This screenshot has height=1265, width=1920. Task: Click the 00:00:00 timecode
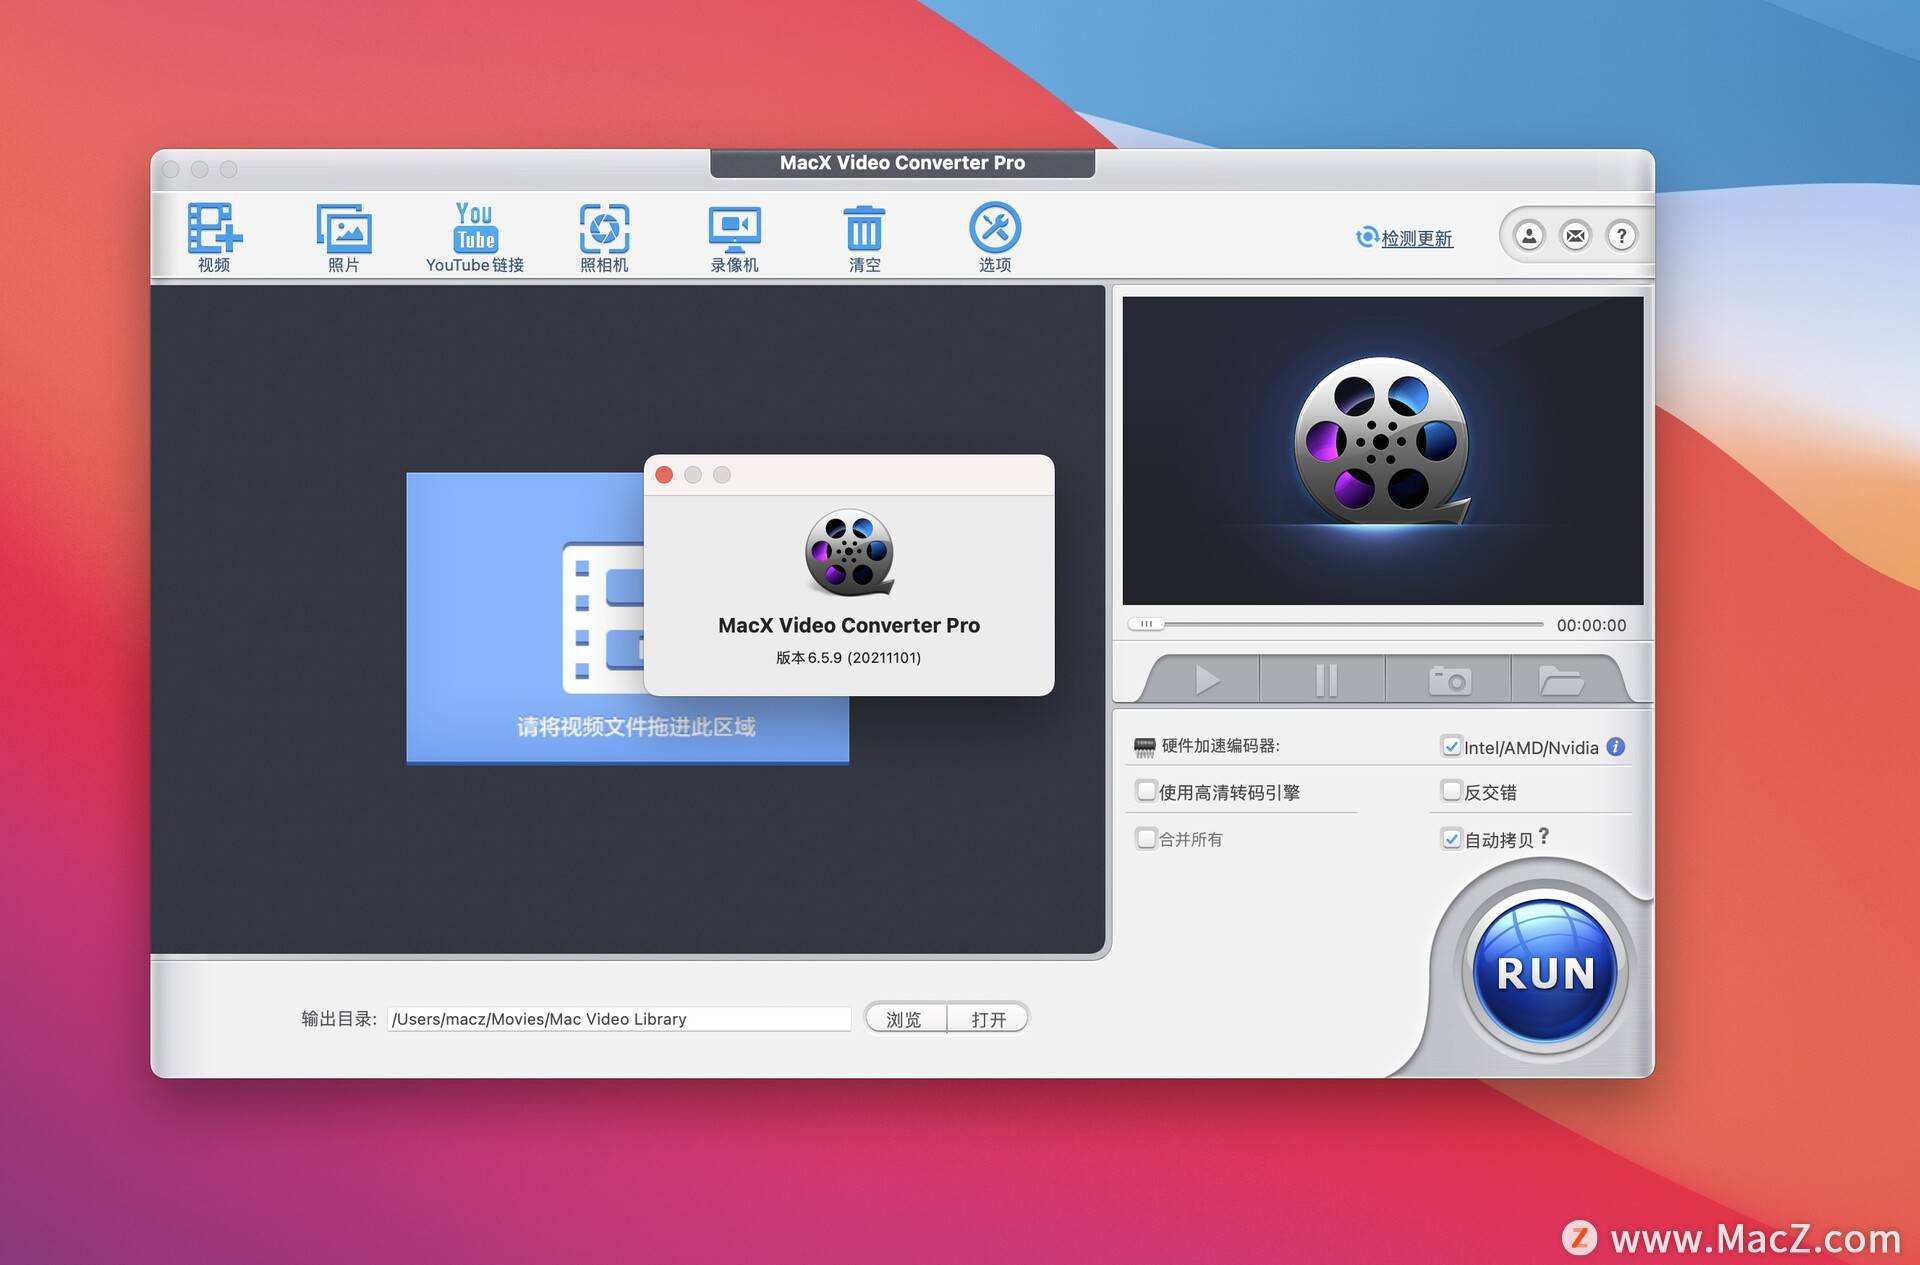1591,625
